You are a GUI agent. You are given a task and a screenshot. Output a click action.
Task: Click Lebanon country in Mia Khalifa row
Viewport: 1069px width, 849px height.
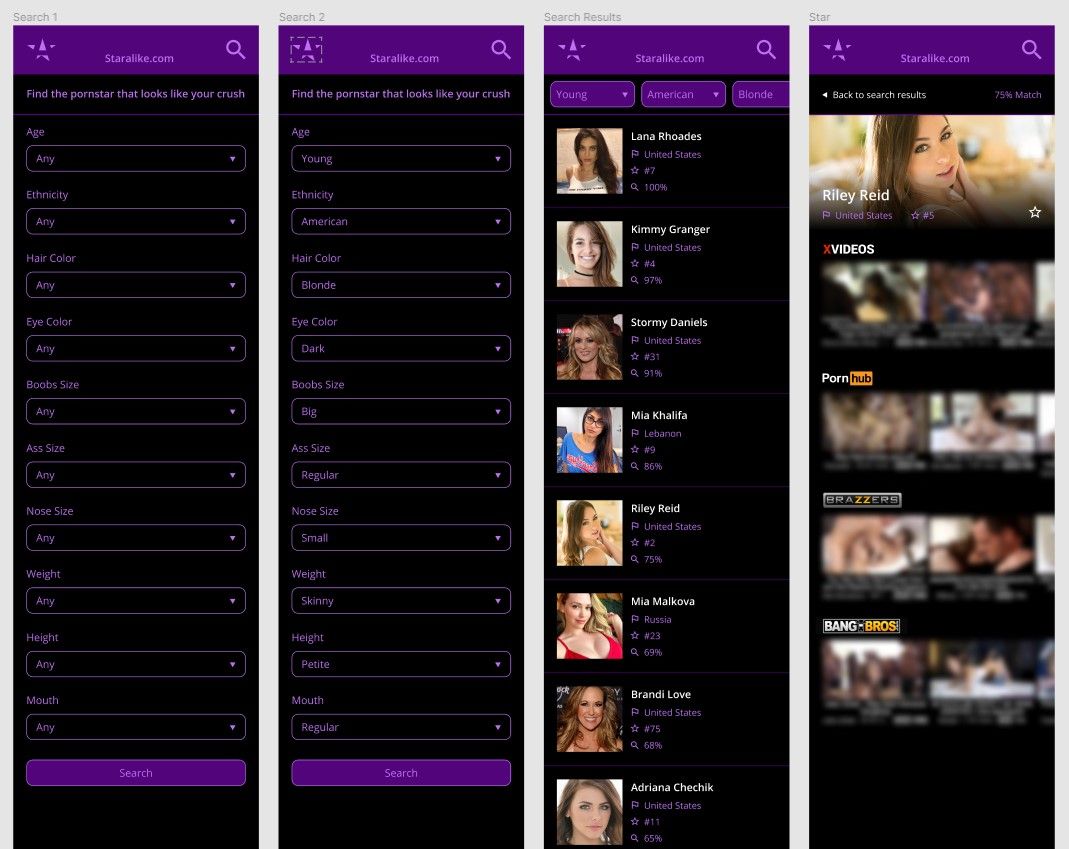(662, 434)
